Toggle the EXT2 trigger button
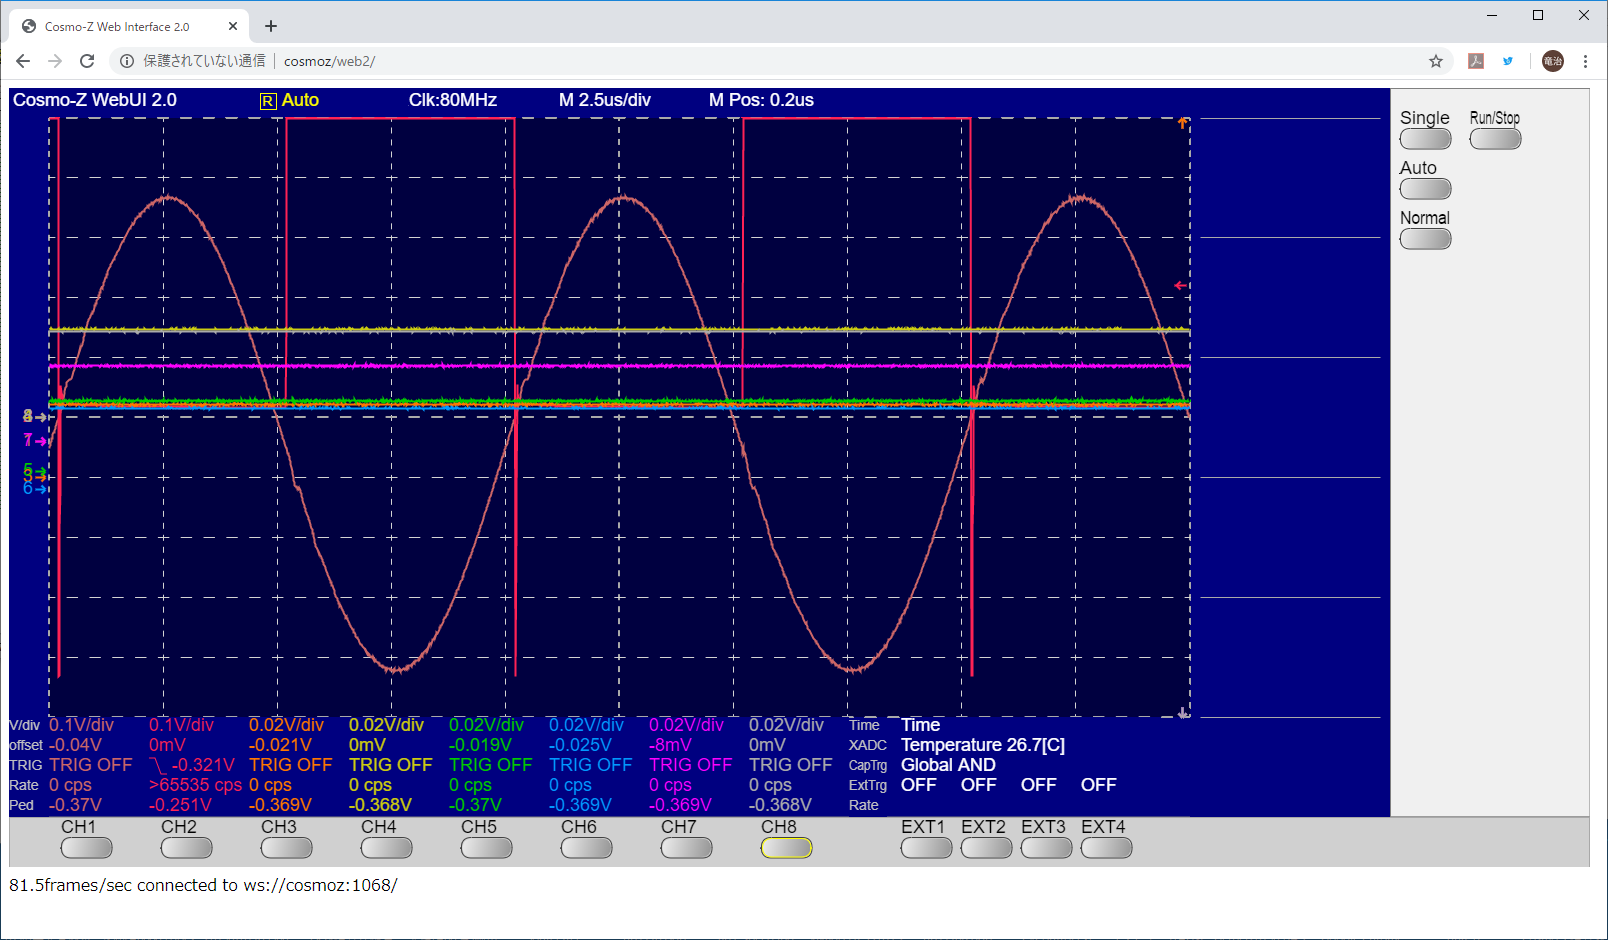Image resolution: width=1608 pixels, height=940 pixels. point(986,848)
